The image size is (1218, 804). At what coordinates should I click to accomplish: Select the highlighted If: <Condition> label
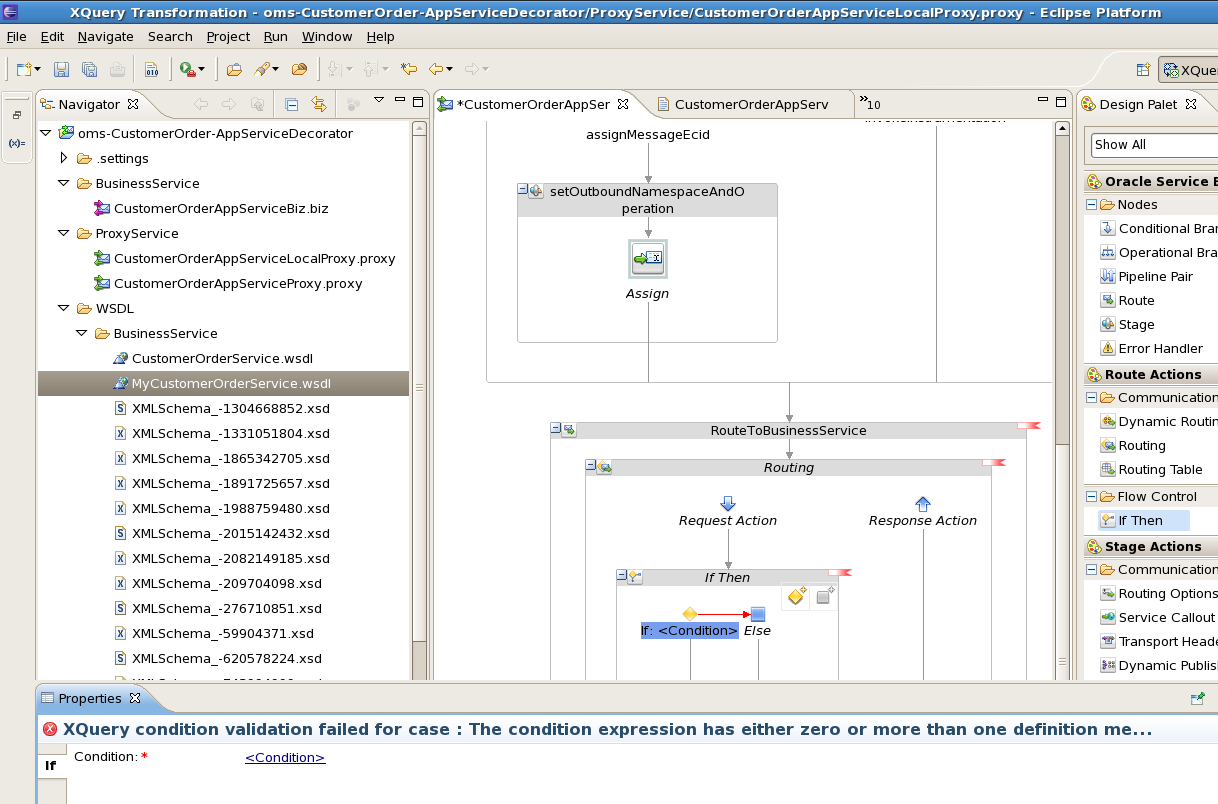[690, 630]
